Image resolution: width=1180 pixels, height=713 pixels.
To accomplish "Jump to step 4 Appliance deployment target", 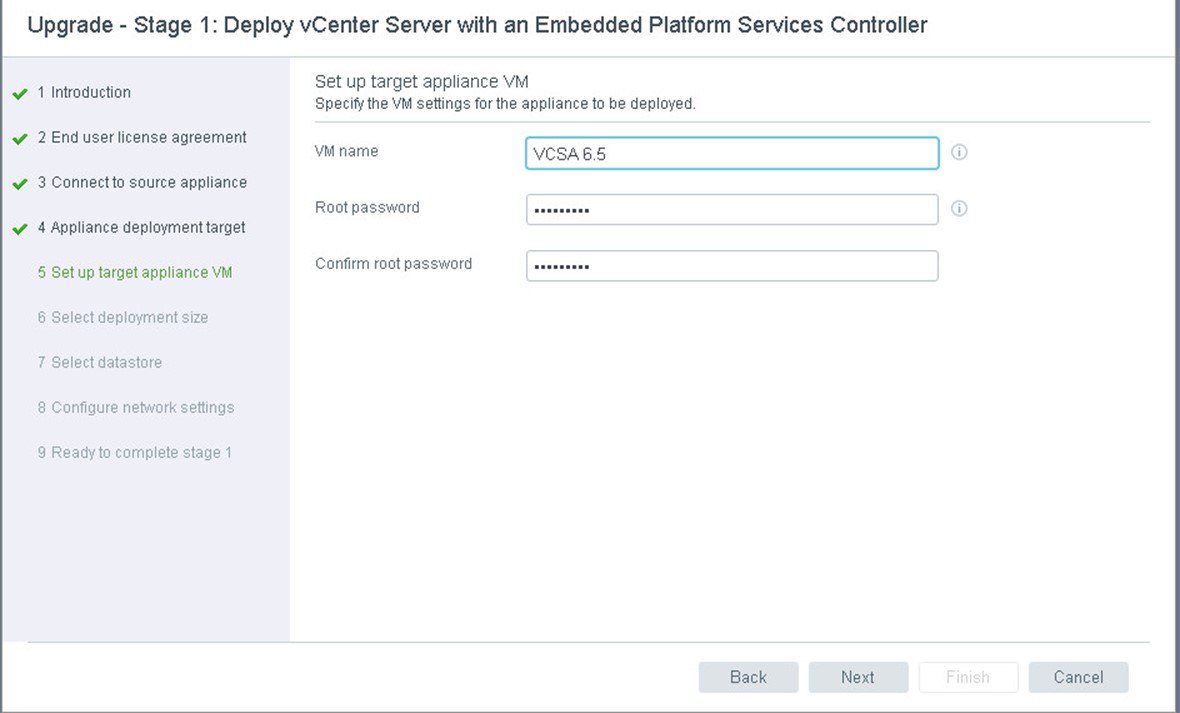I will pos(141,227).
